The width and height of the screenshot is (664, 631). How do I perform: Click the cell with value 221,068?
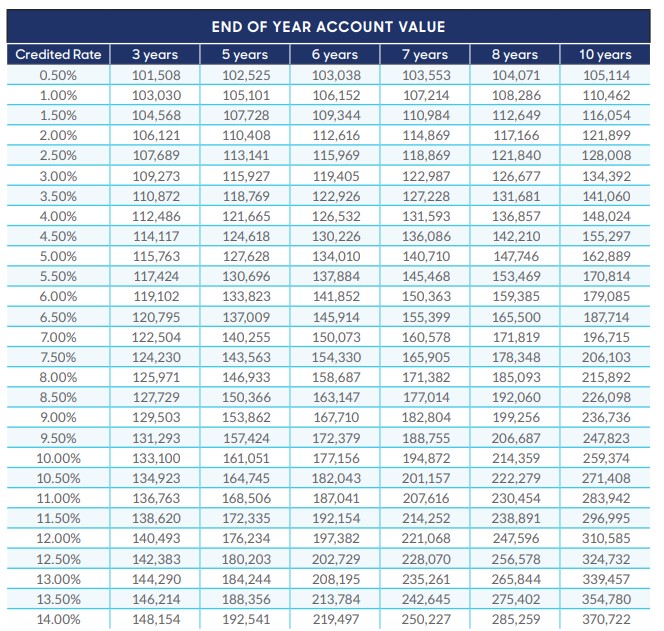[425, 539]
